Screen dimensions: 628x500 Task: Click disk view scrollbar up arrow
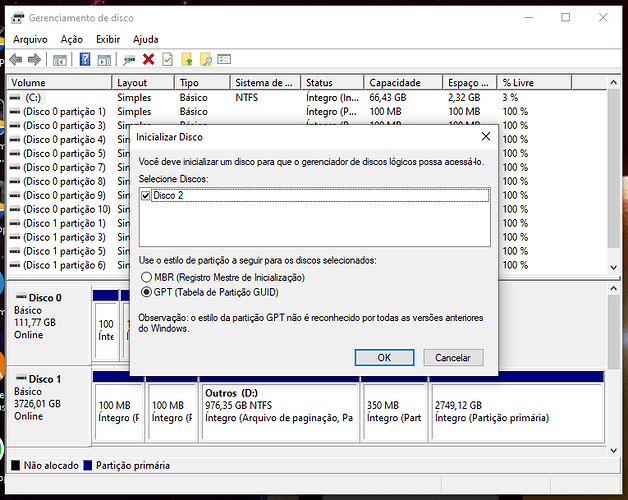[614, 288]
